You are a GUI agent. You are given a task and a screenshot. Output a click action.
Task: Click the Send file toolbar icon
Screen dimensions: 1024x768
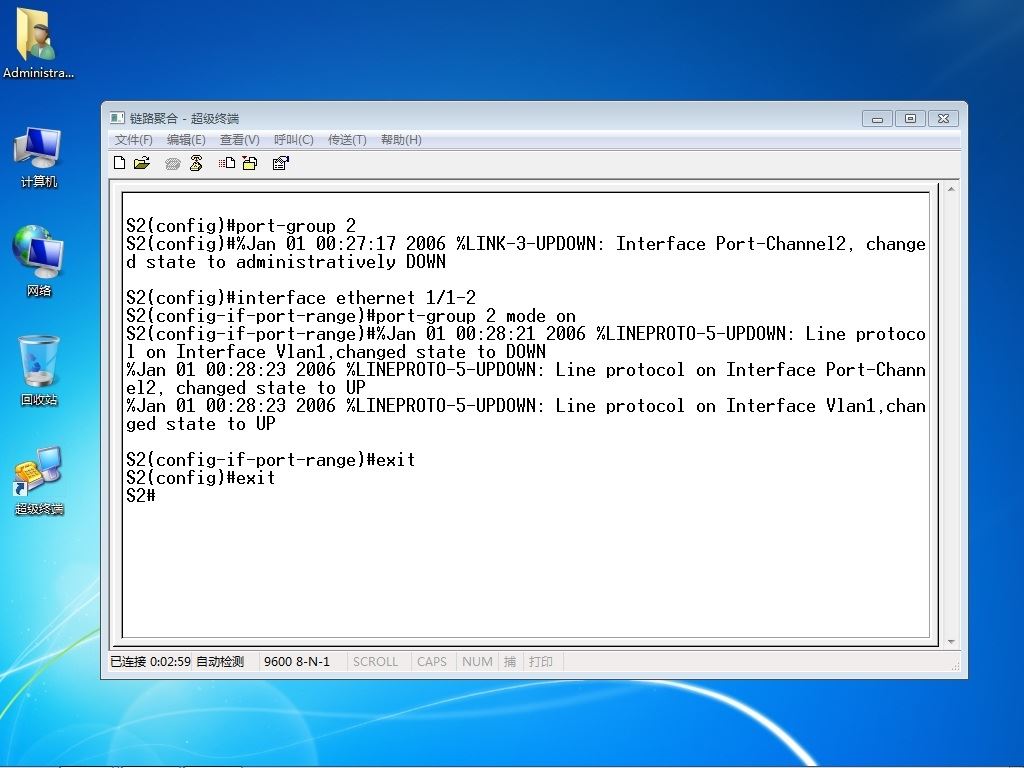(x=227, y=163)
